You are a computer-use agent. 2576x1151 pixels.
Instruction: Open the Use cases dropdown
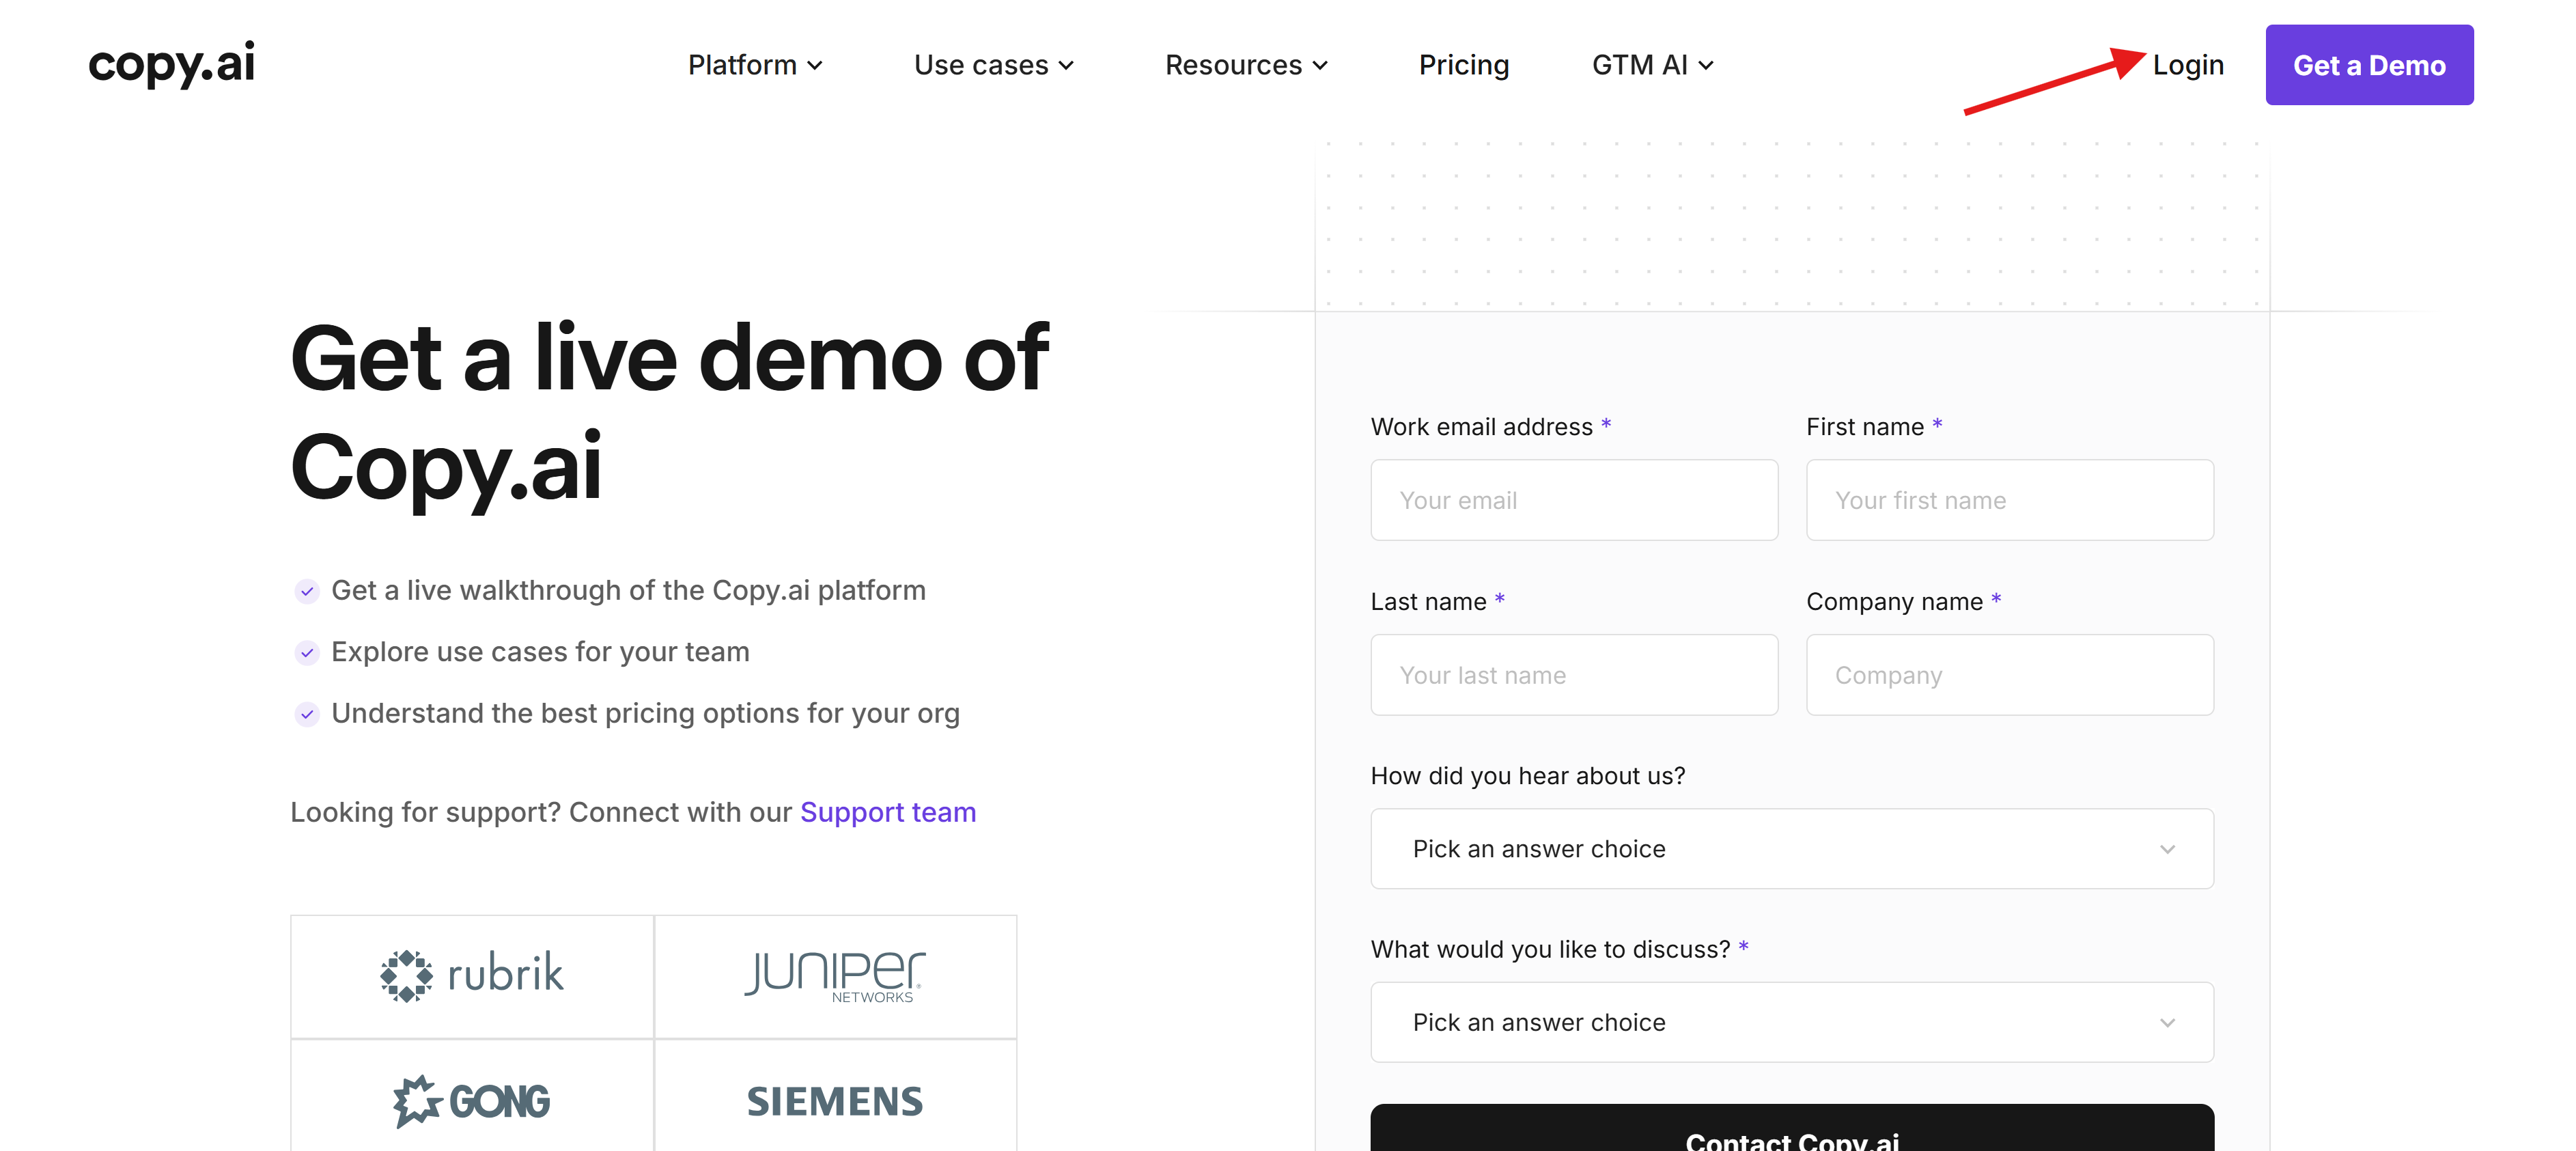tap(993, 65)
